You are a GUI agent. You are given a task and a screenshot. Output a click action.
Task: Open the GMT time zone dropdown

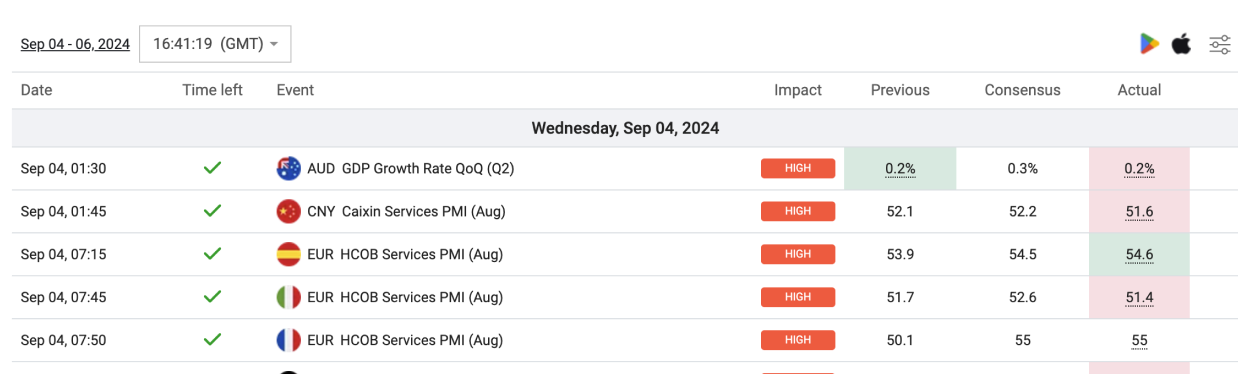click(x=215, y=44)
